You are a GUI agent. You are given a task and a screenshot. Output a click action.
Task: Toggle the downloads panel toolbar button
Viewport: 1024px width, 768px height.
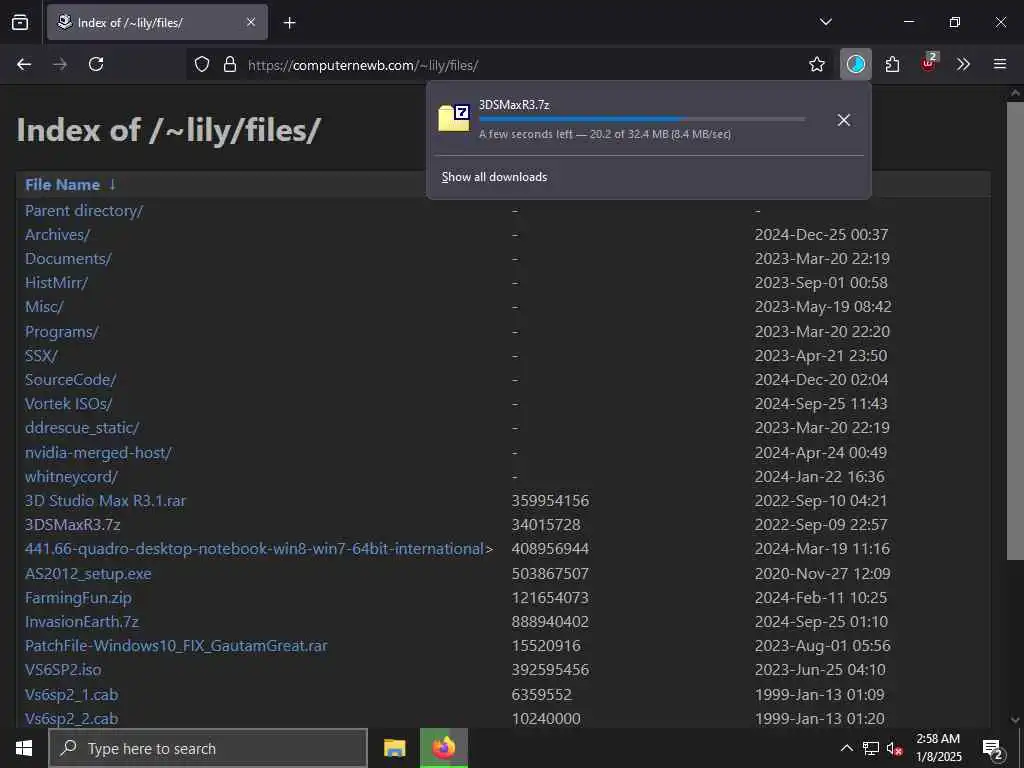[x=856, y=64]
